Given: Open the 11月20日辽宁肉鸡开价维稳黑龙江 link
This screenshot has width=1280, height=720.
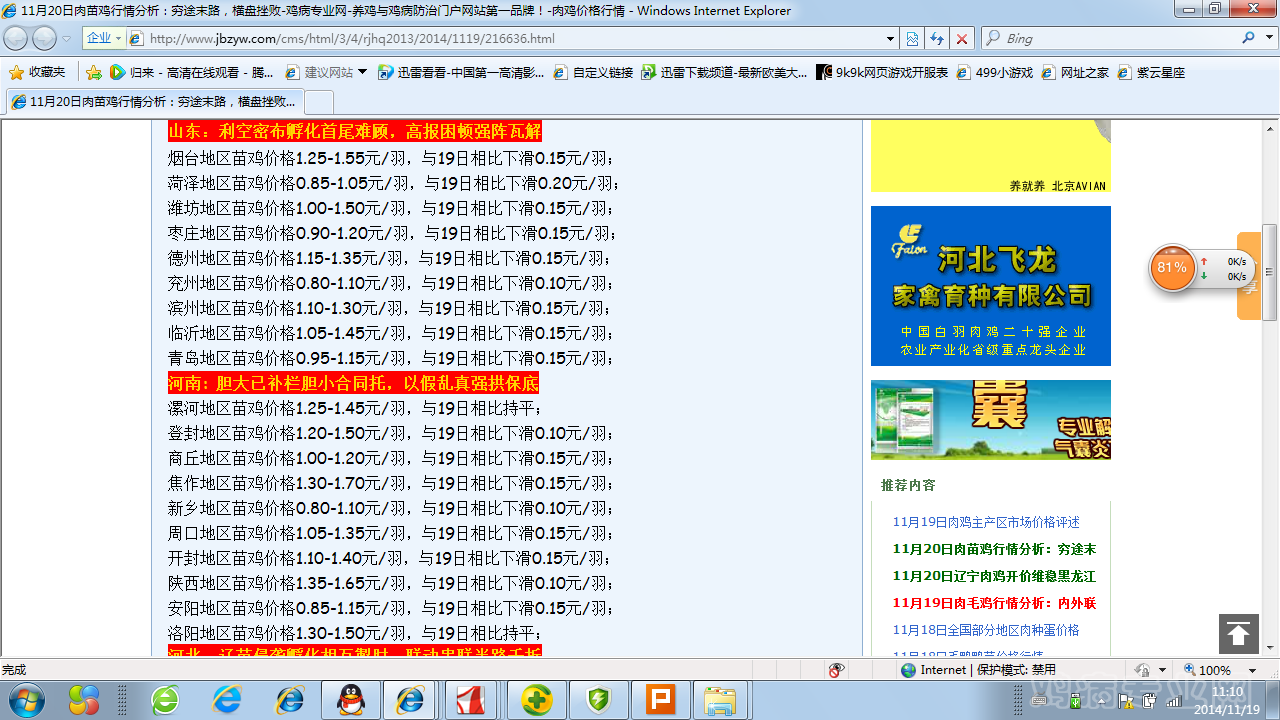Looking at the screenshot, I should [994, 576].
